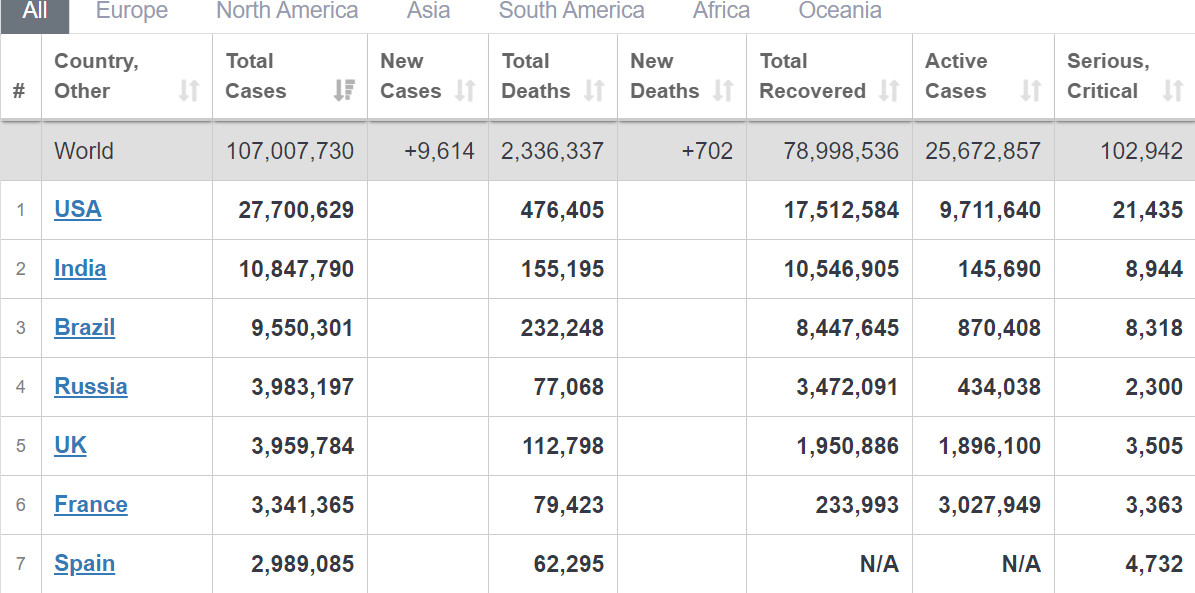Sort using Active Cases sort icon

[x=1031, y=91]
